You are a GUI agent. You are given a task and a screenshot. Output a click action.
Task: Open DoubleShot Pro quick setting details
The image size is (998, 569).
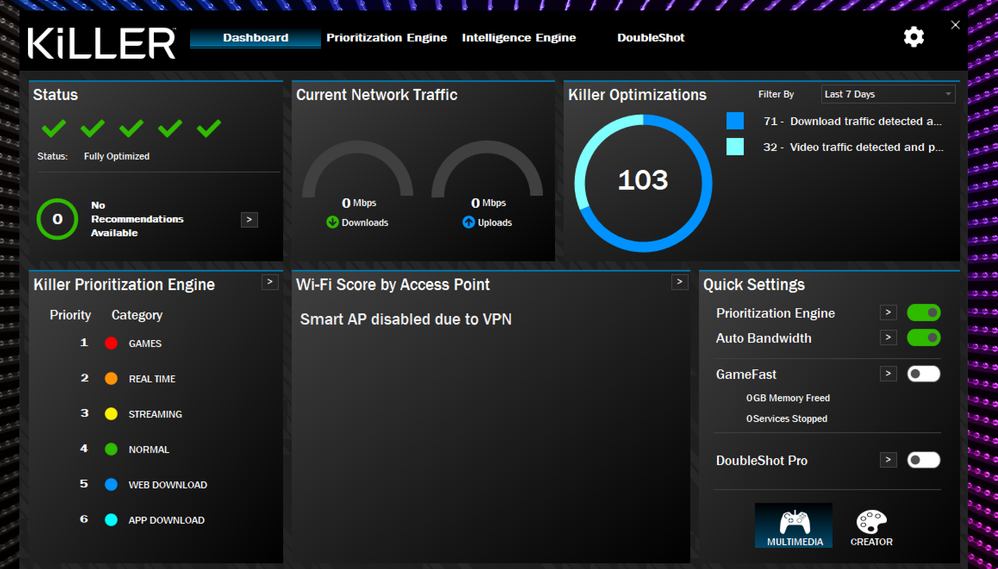[x=888, y=460]
